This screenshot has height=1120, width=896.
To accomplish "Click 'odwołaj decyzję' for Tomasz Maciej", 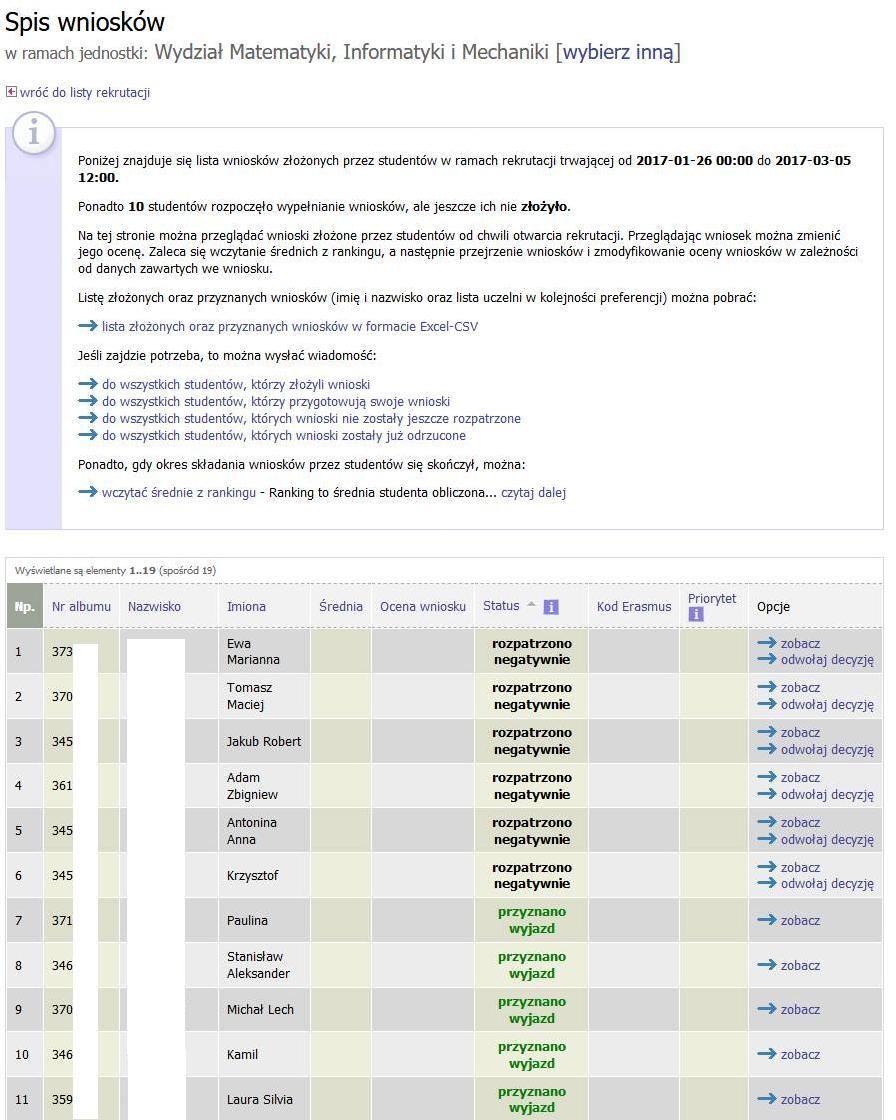I will [827, 705].
